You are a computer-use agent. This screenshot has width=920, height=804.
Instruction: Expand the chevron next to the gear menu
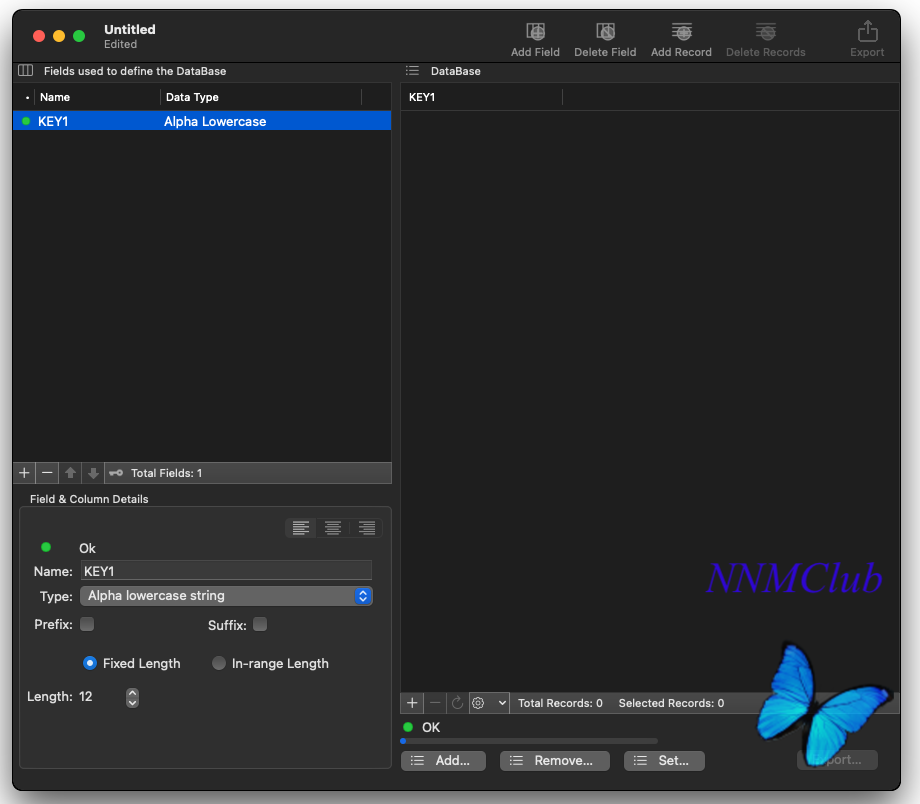coord(502,703)
